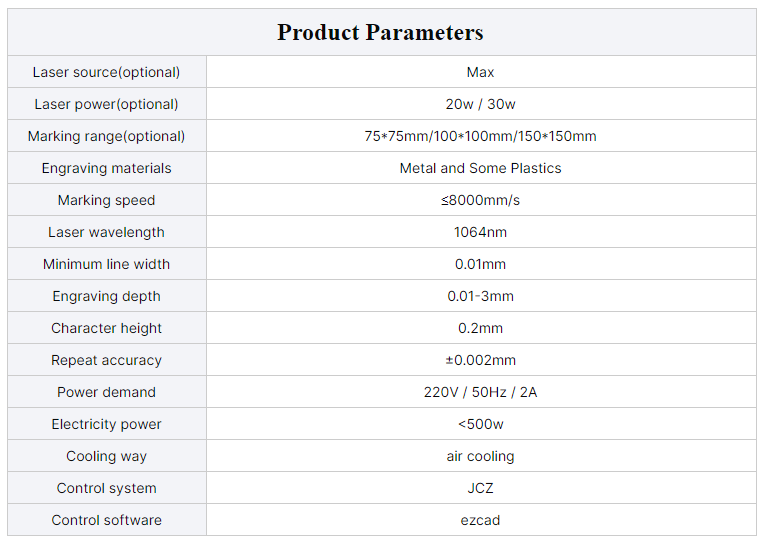Select the ezcad control software value
Screen dimensions: 764x549
coord(480,520)
